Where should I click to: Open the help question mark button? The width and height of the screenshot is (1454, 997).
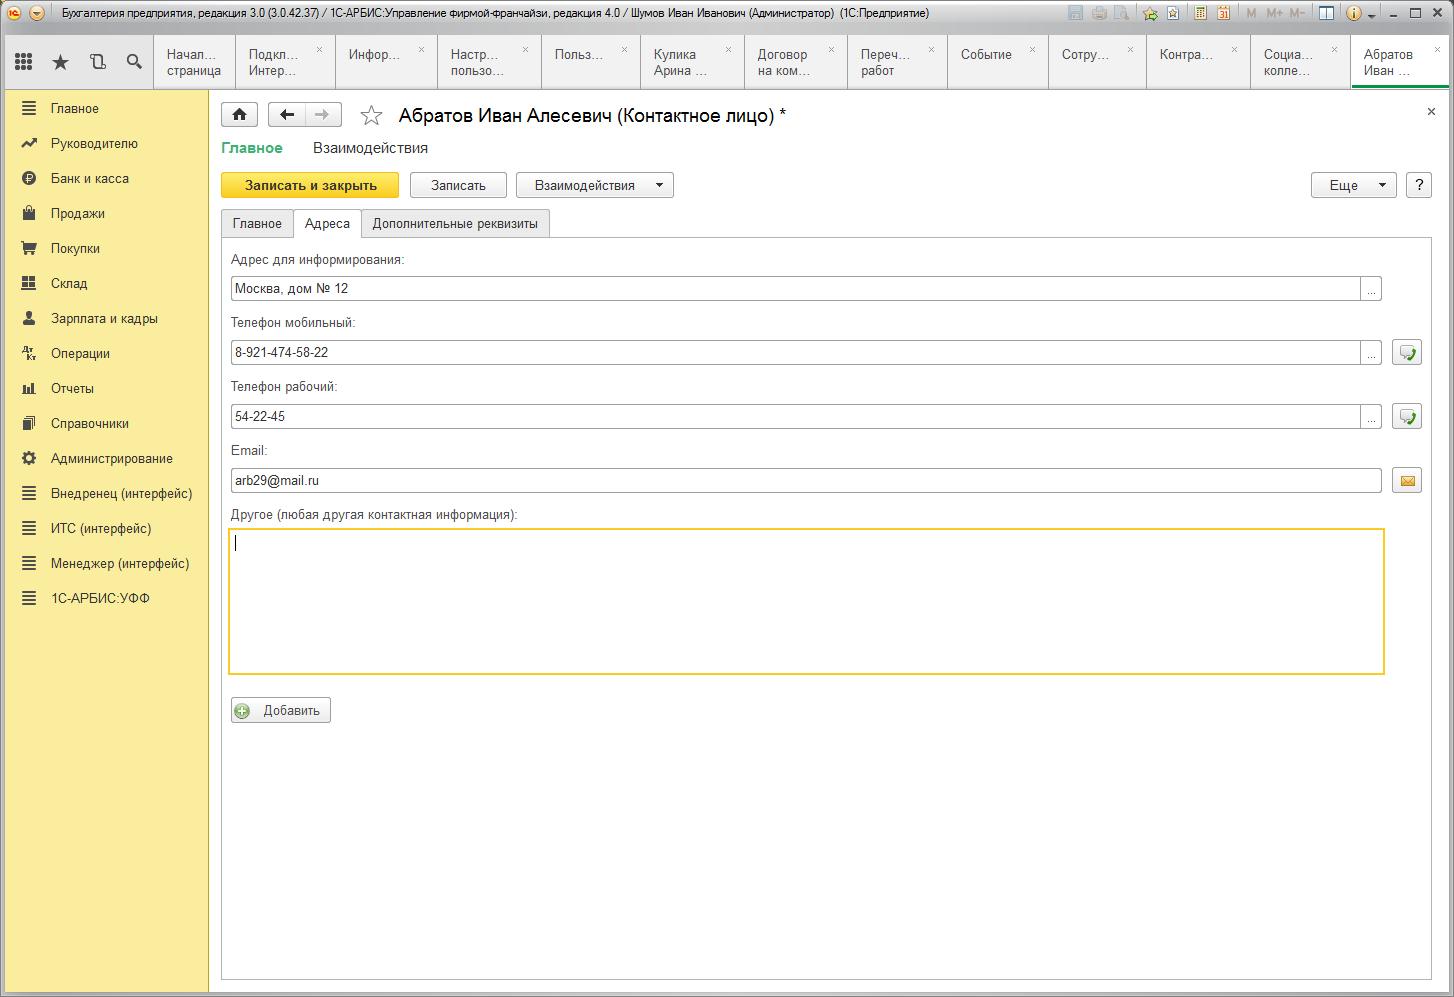point(1419,185)
